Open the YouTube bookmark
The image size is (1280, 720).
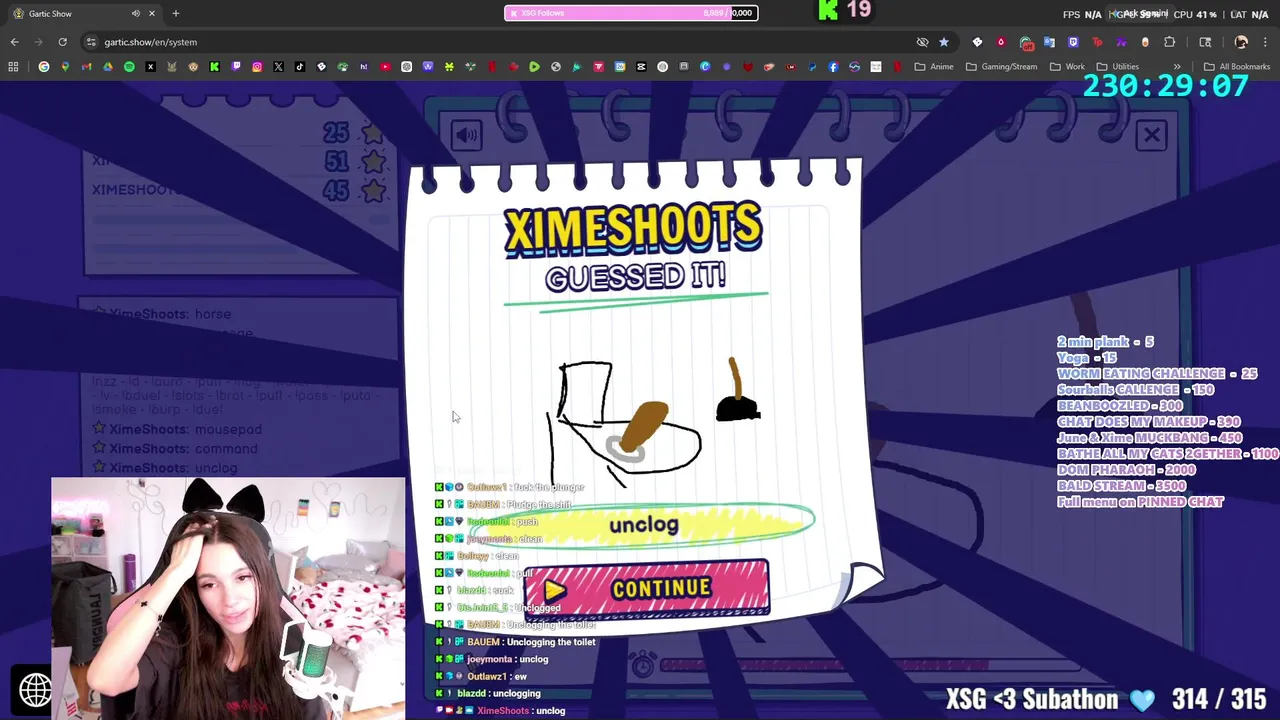(x=385, y=67)
